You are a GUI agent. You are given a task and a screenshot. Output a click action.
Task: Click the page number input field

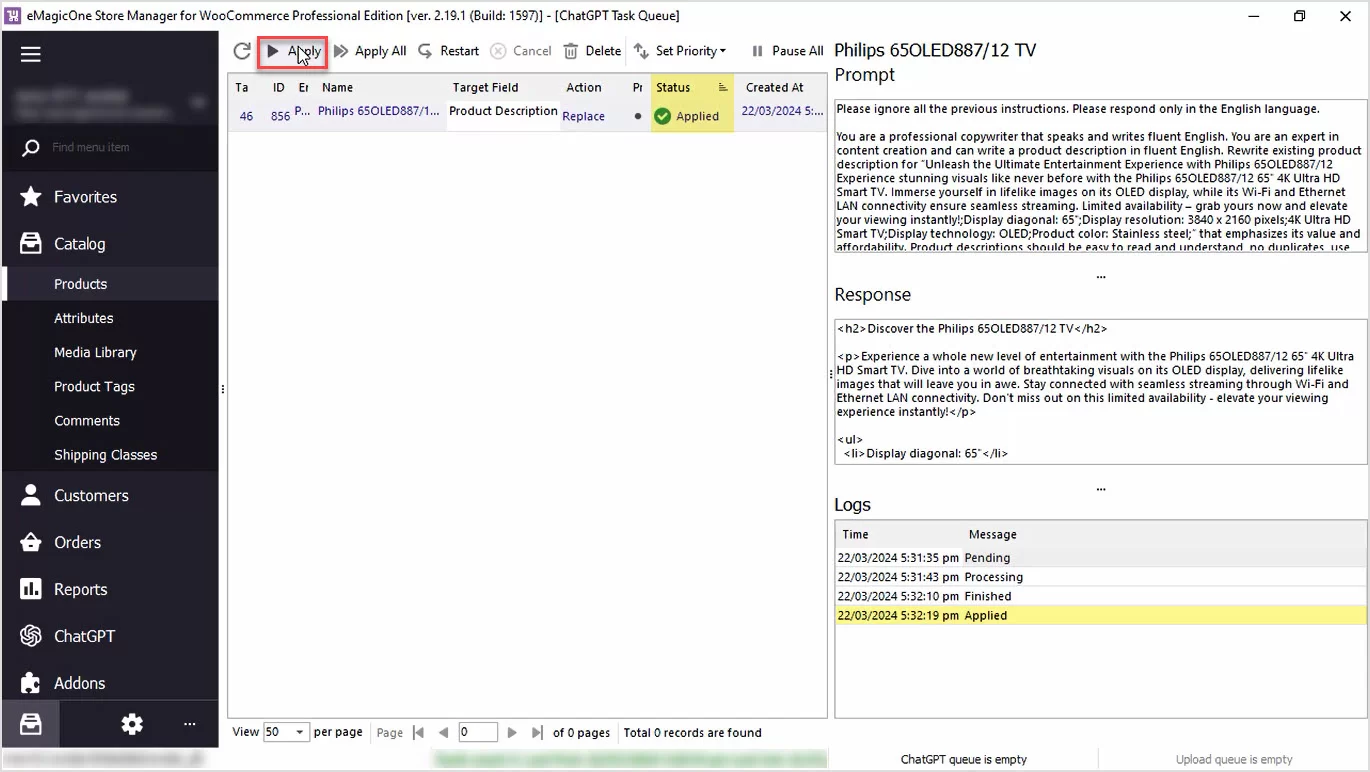point(477,733)
